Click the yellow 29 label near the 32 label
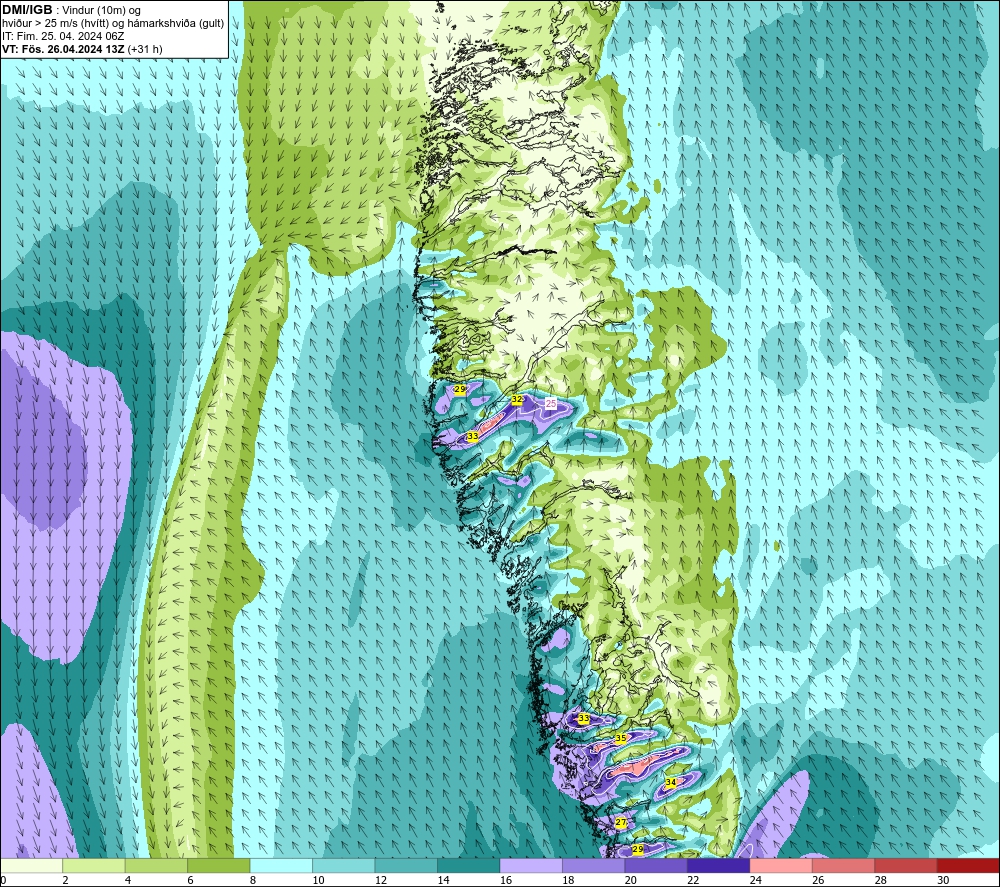The width and height of the screenshot is (1000, 887). 460,389
